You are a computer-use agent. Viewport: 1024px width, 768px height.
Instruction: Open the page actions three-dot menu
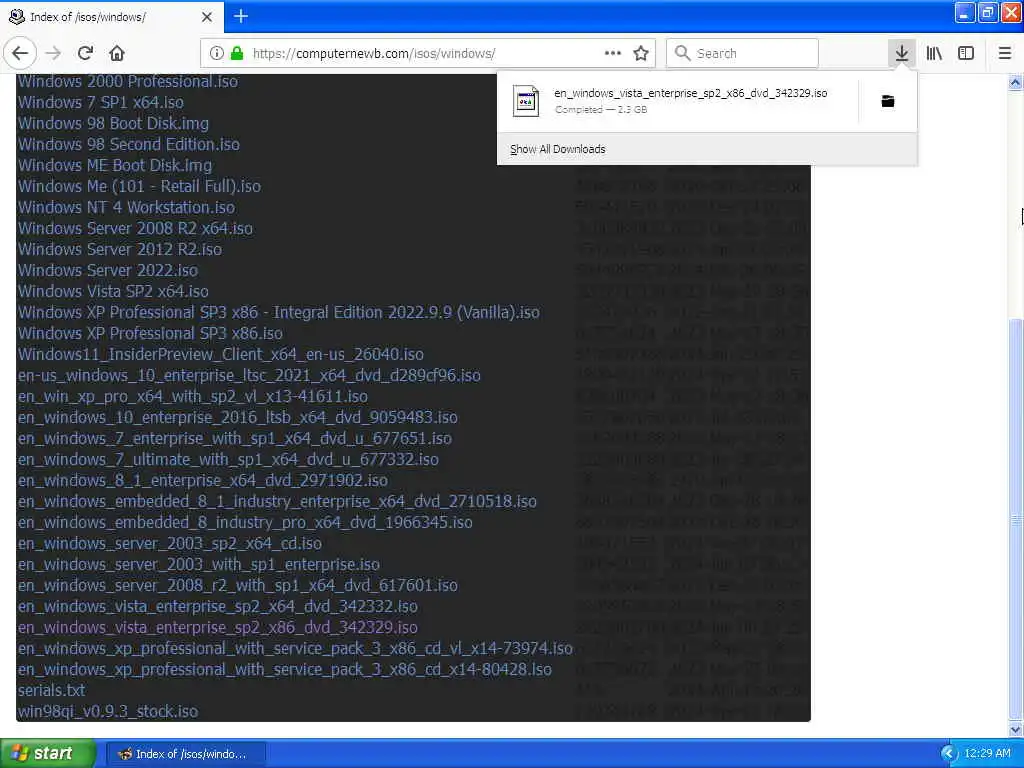[x=613, y=53]
